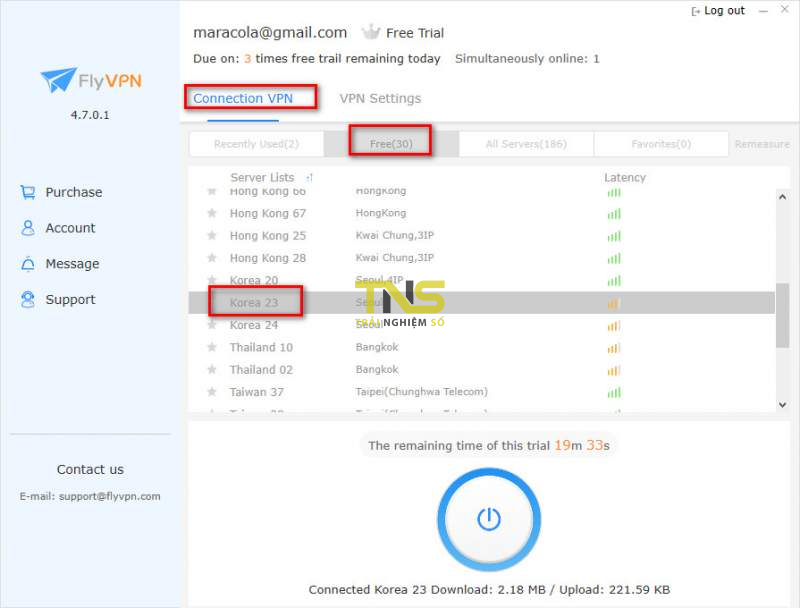Select the Thailand 02 server
Screen dimensions: 800x608
(482, 370)
